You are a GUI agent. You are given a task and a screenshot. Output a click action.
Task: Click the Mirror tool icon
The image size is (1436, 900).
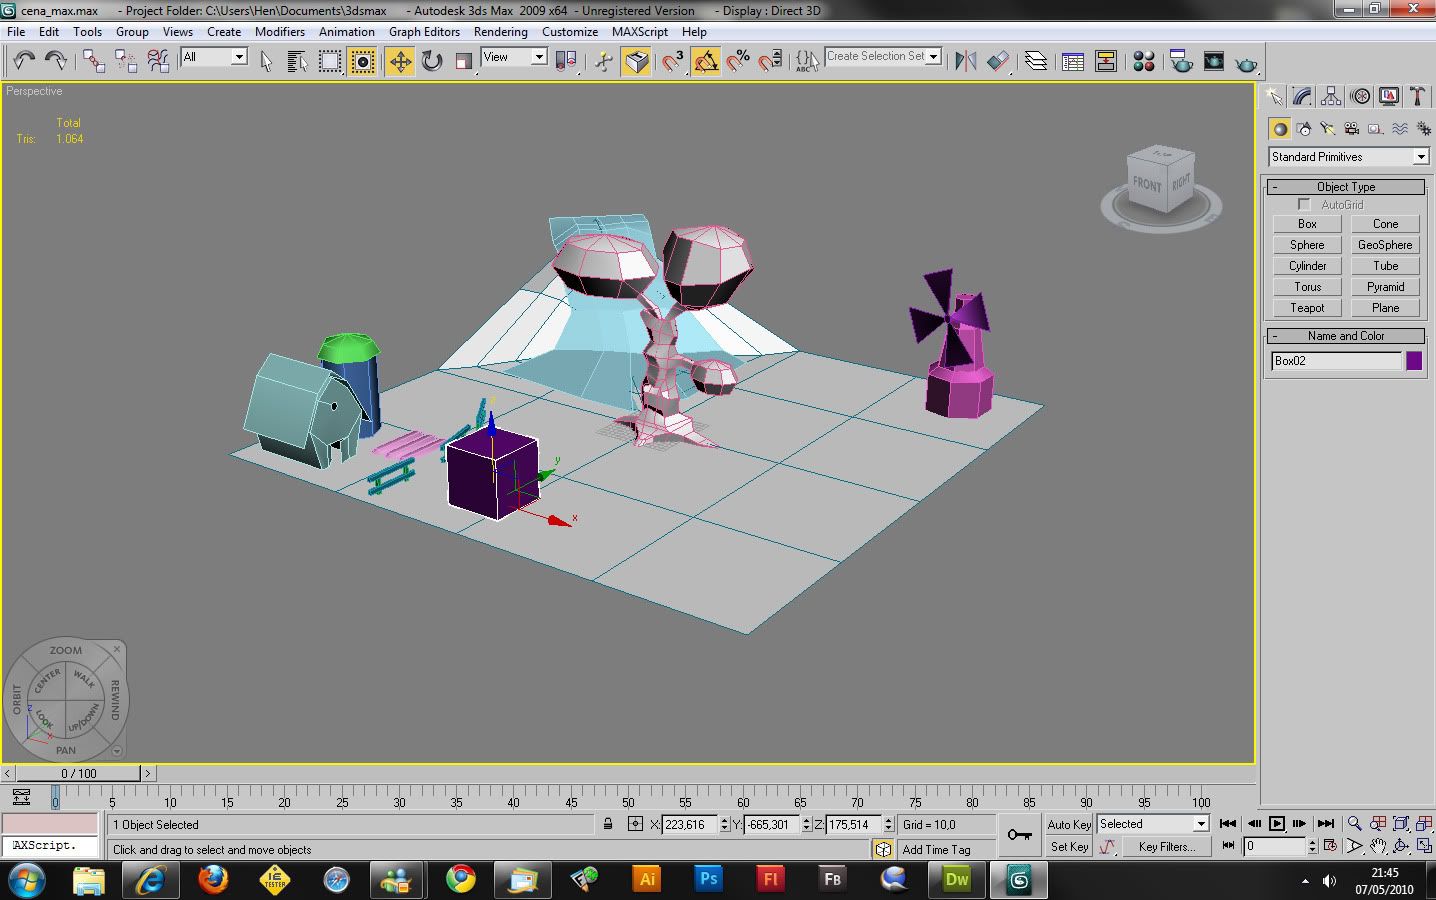tap(965, 62)
